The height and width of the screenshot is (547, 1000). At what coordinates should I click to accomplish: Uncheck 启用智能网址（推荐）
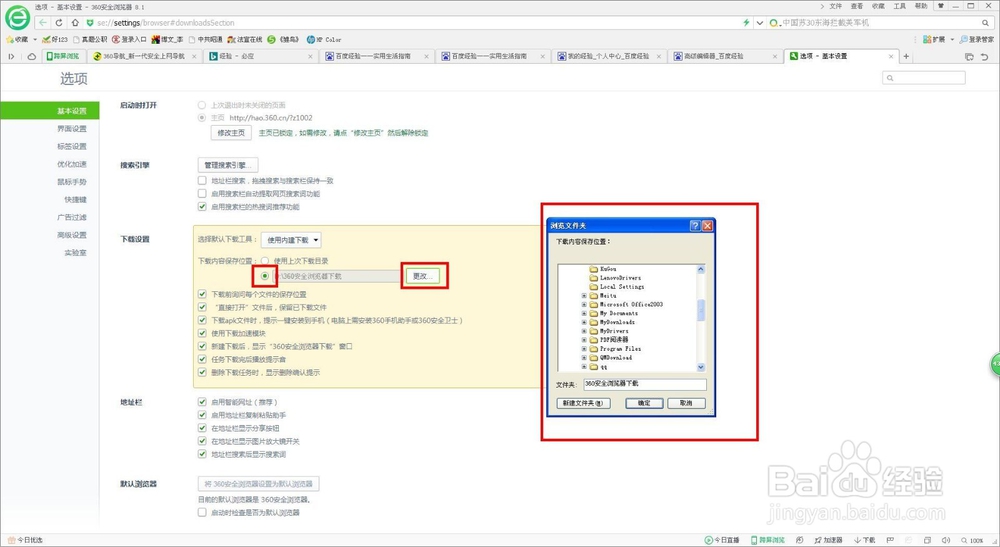pyautogui.click(x=202, y=402)
